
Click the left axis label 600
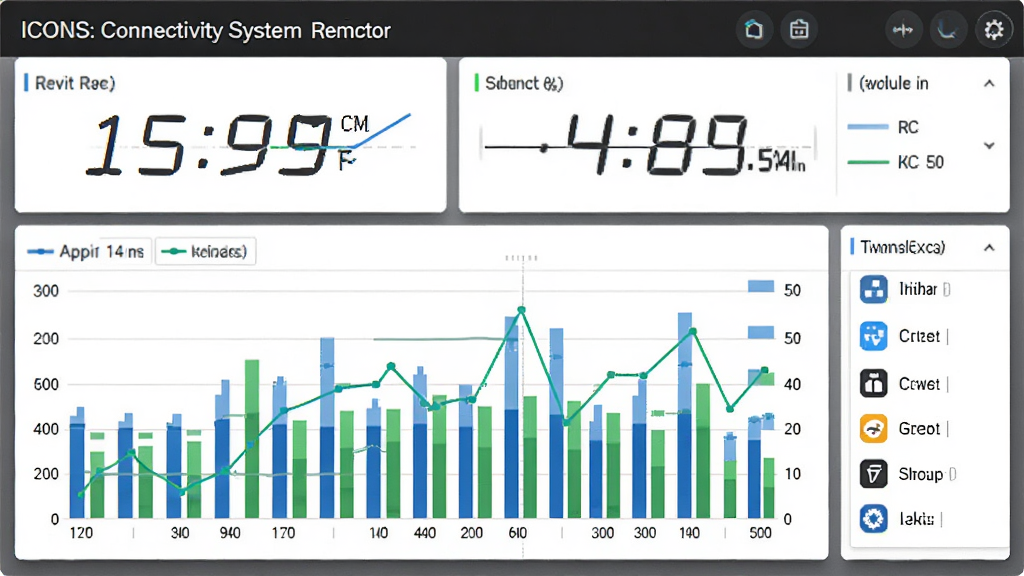point(46,385)
